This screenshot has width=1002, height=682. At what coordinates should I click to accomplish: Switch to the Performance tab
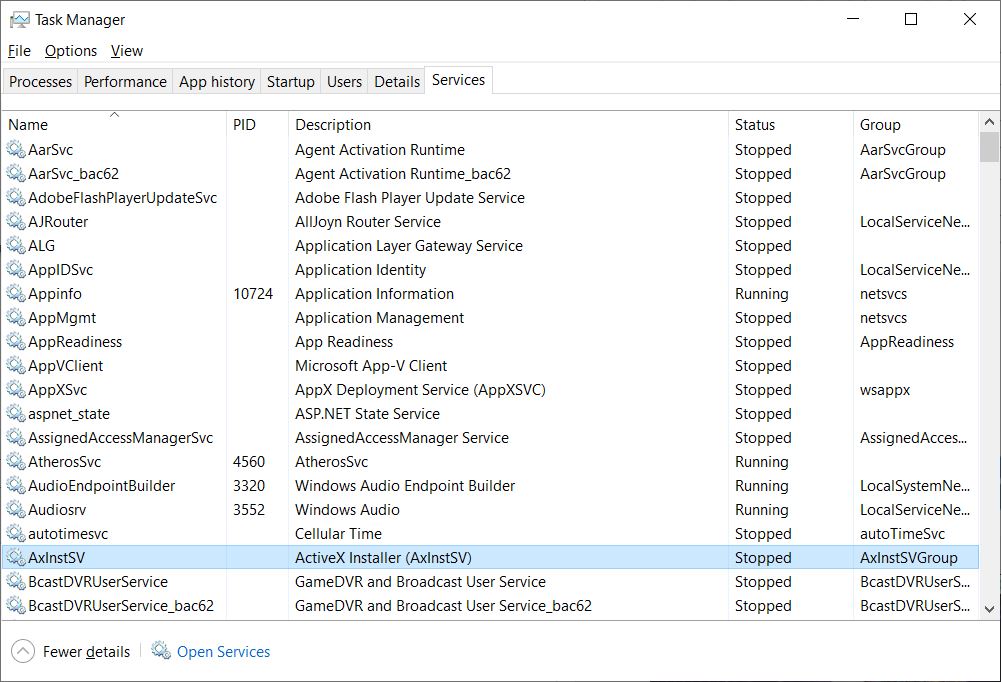(125, 82)
